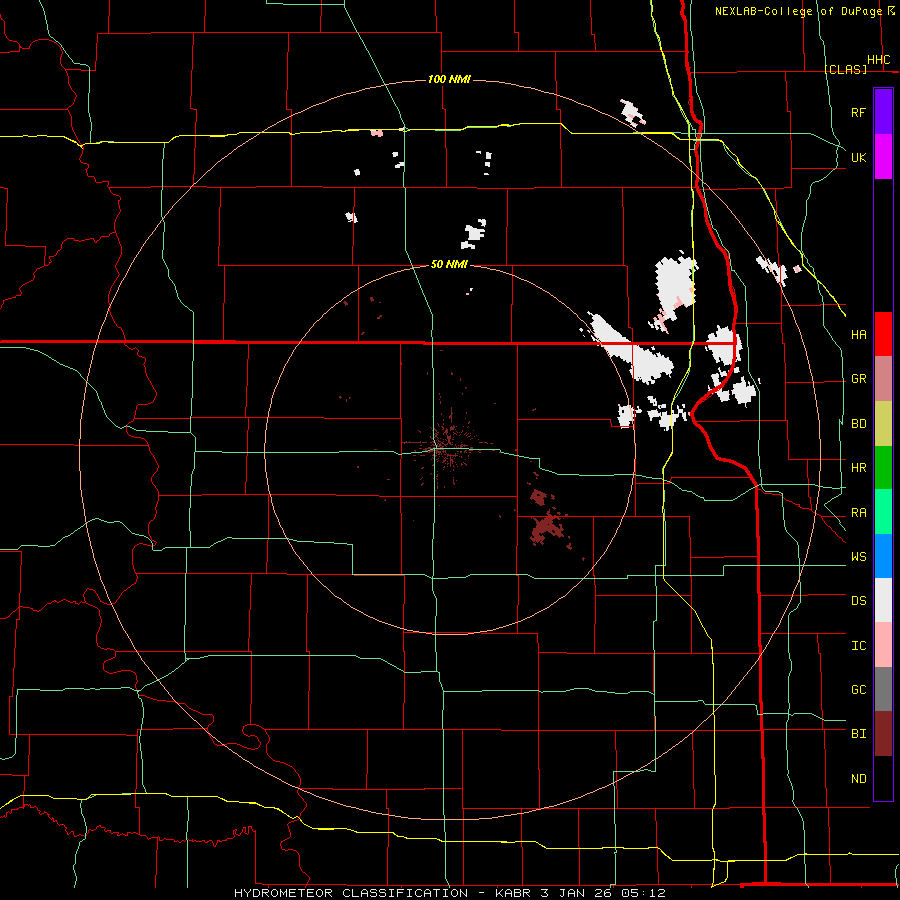Screen dimensions: 900x900
Task: Click the '05:12' timestamp text
Action: click(645, 893)
